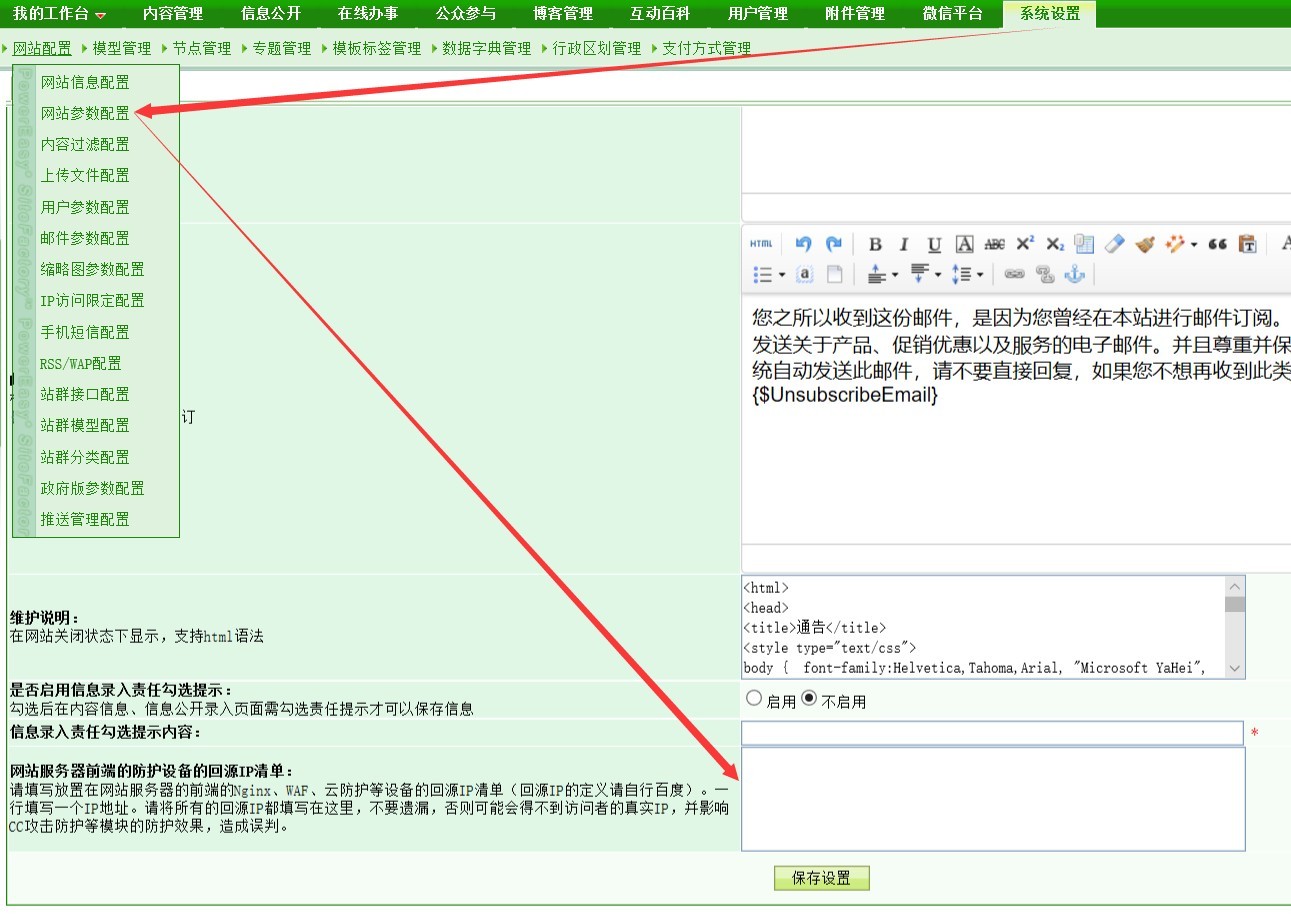This screenshot has height=918, width=1291.
Task: Choose 网站参数配置 from the dropdown menu
Action: (85, 114)
